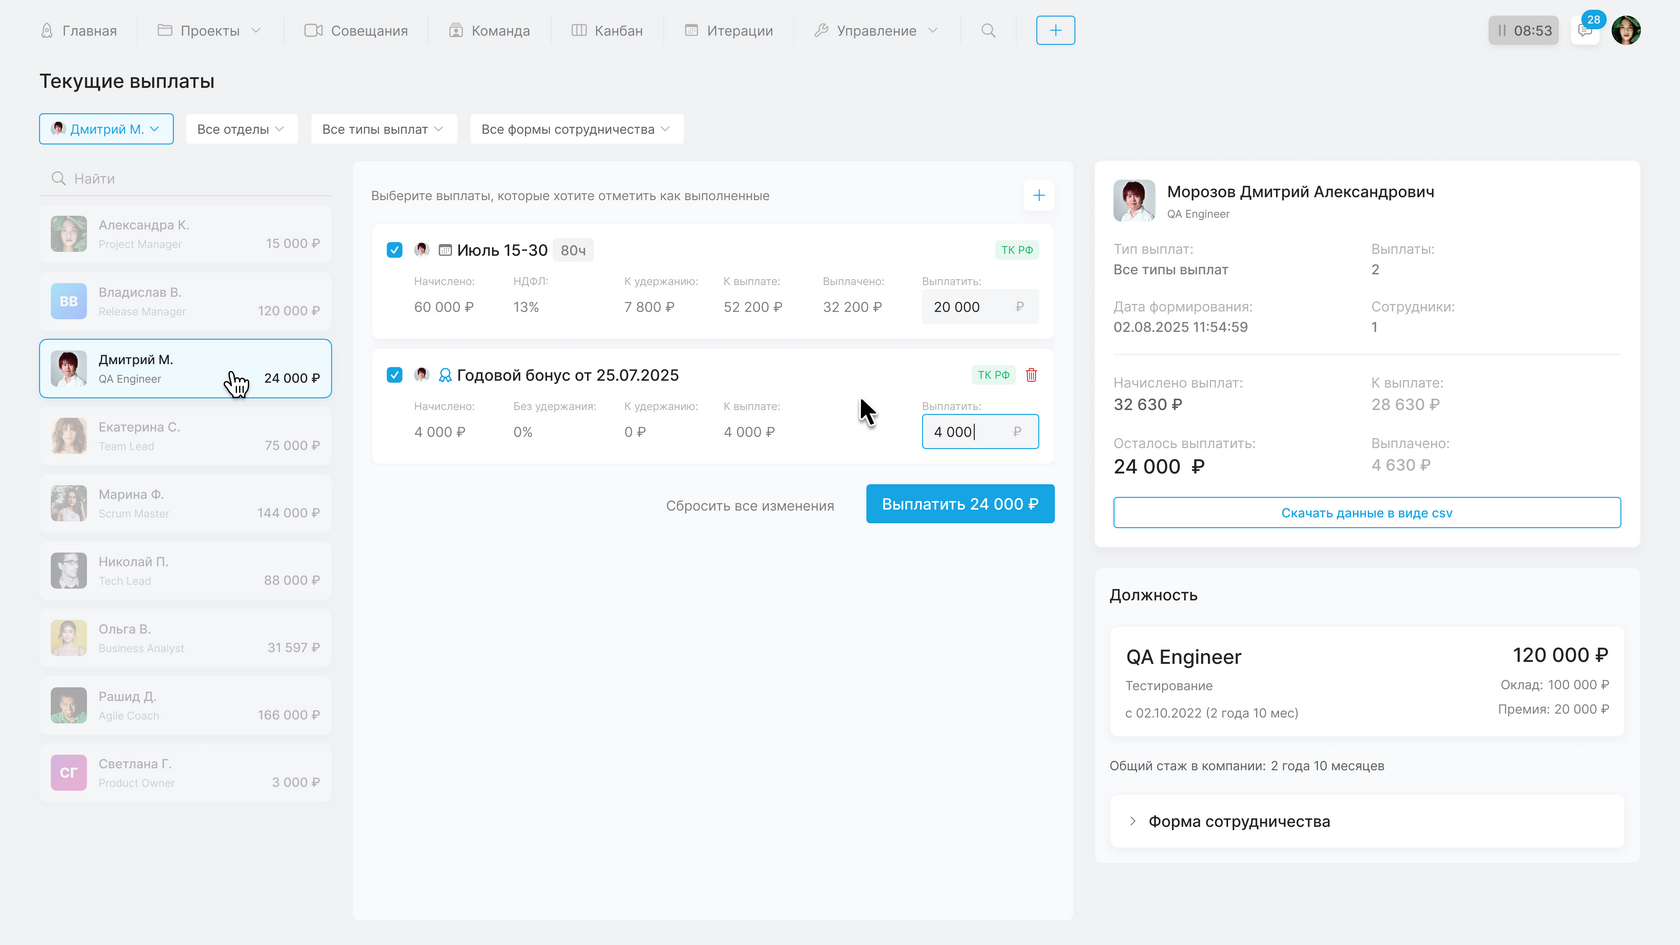Open the Управление menu dropdown

click(x=876, y=30)
